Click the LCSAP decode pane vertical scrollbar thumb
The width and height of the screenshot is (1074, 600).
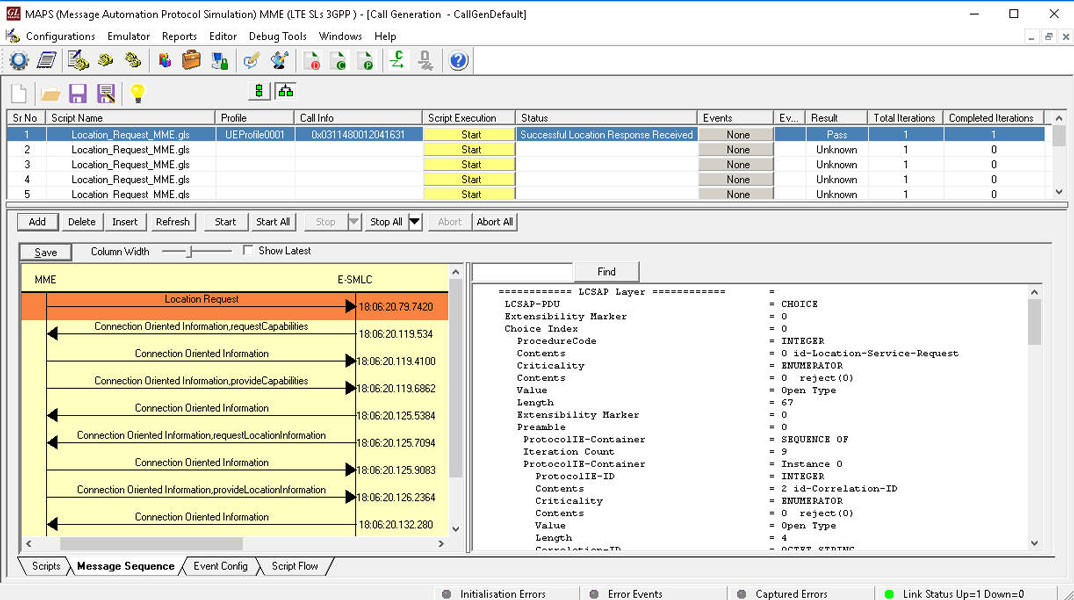tap(1034, 322)
